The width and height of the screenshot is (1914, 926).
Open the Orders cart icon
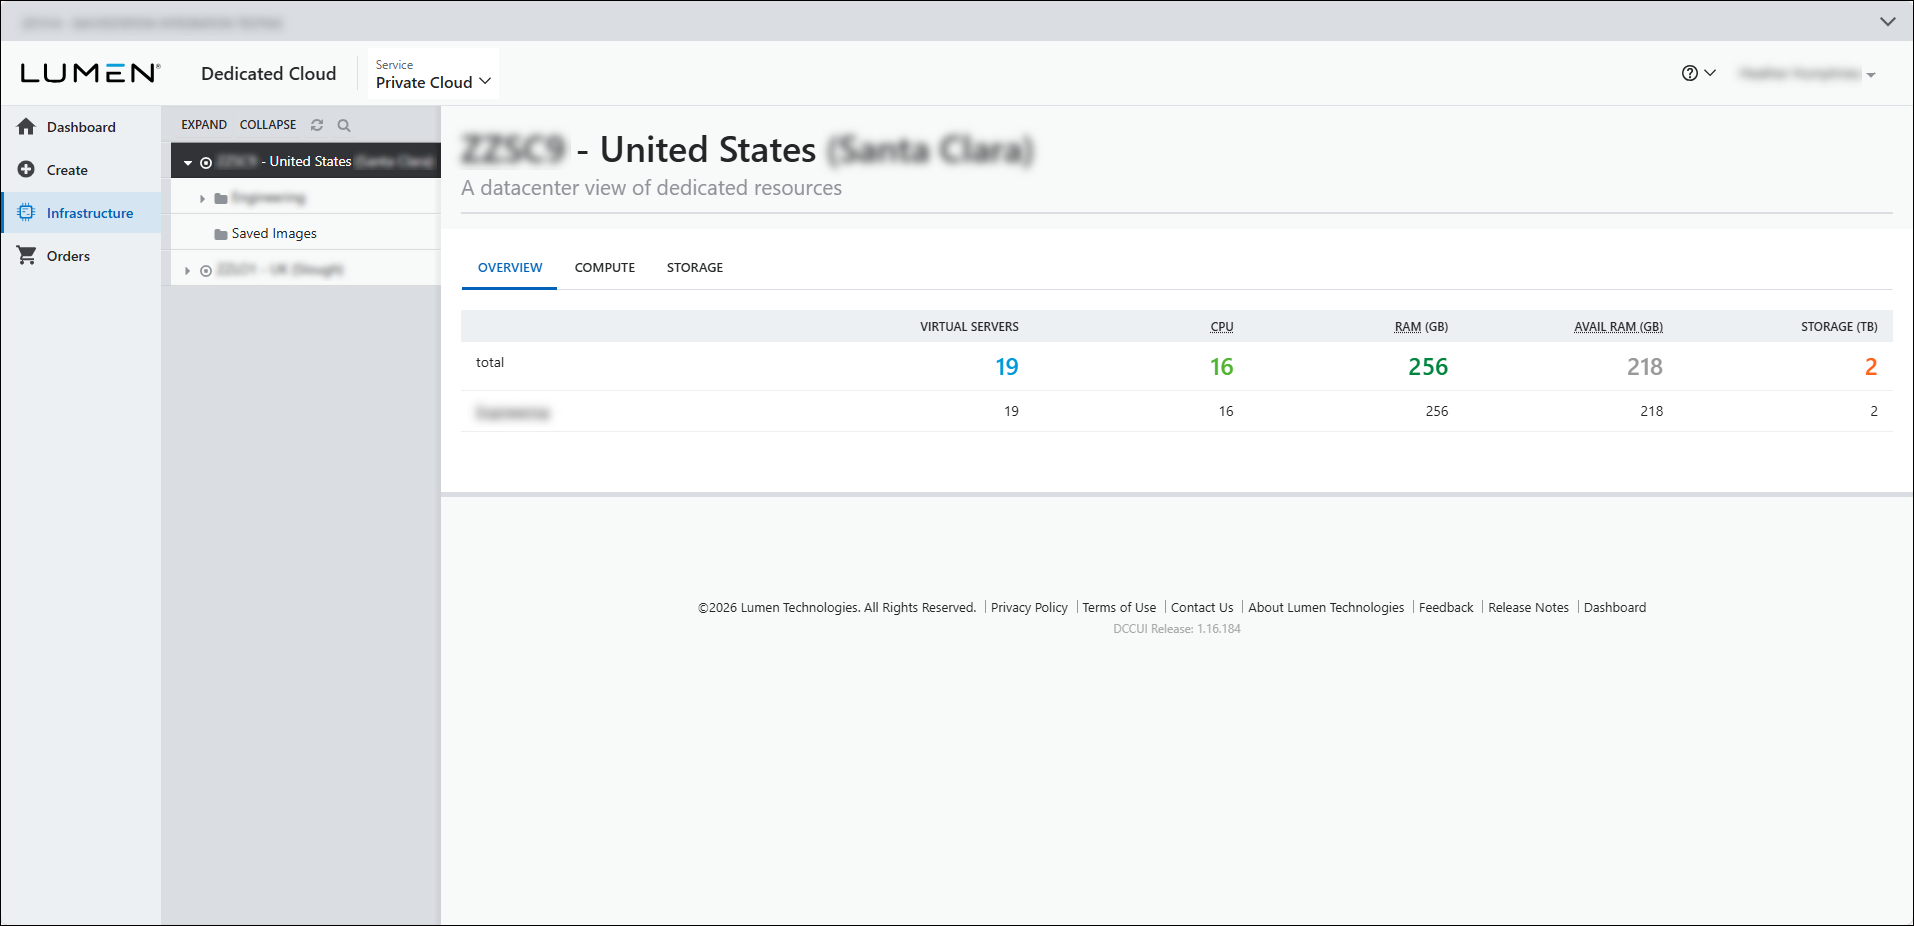pos(26,255)
